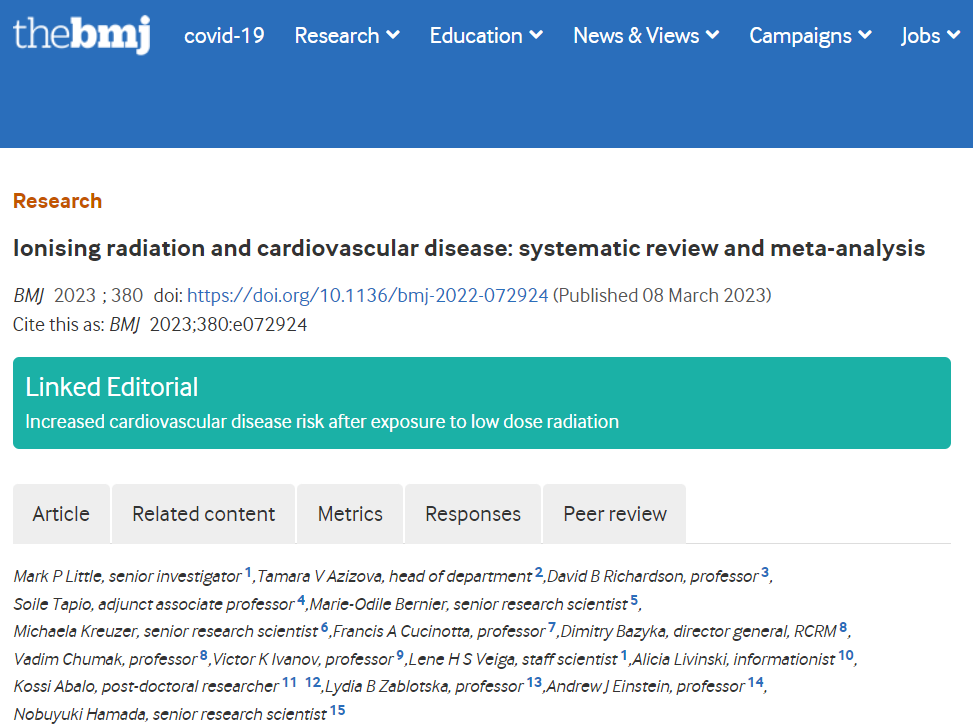
Task: Switch to the Article tab
Action: pos(61,514)
